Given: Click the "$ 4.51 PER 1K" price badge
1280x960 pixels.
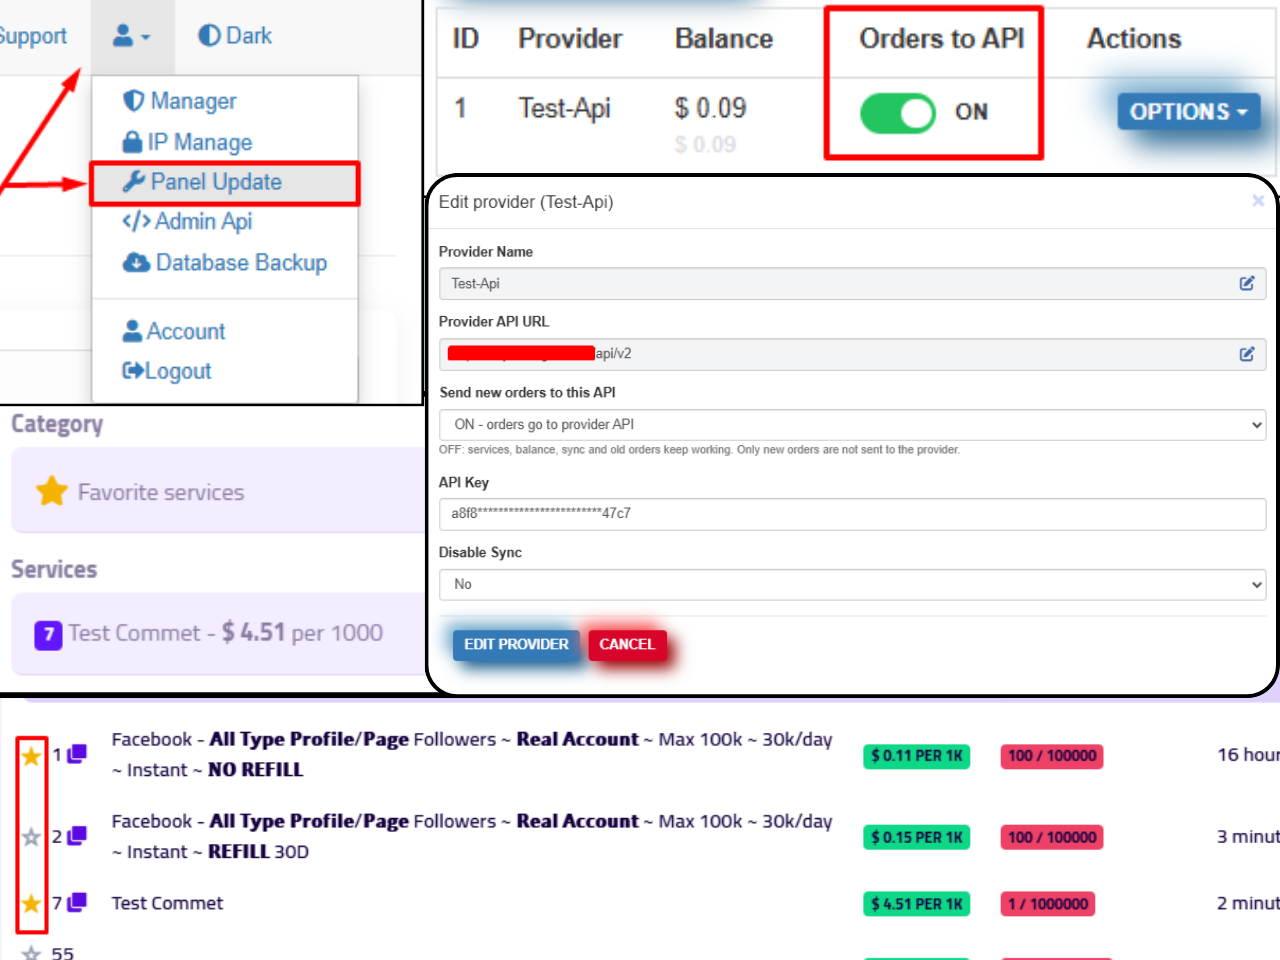Looking at the screenshot, I should [917, 904].
